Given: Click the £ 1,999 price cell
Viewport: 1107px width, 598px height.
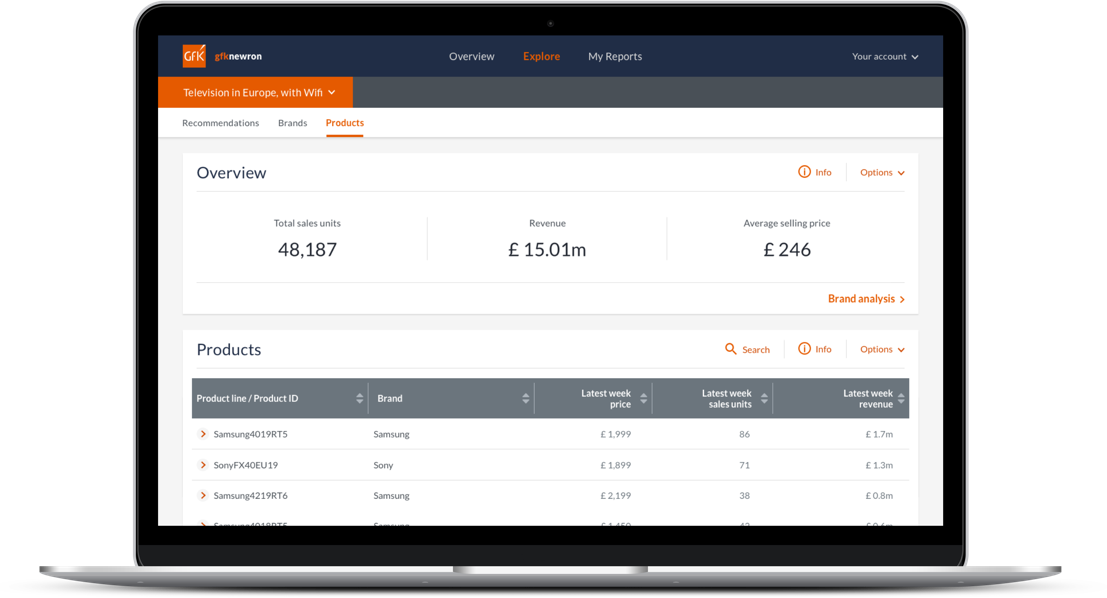Looking at the screenshot, I should point(616,434).
